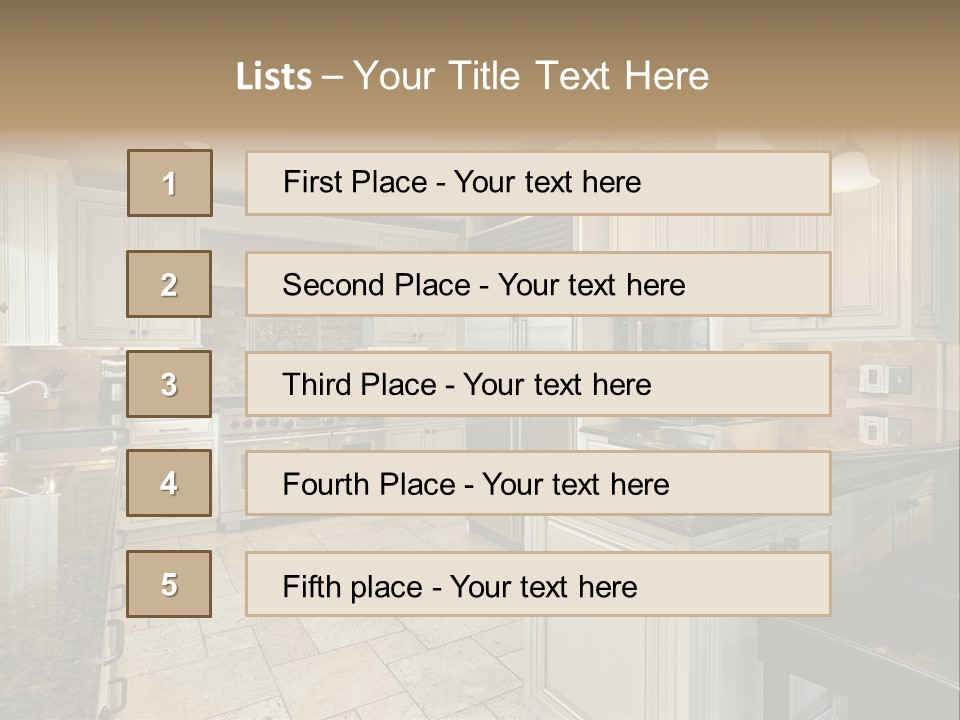This screenshot has height=720, width=960.
Task: Click the number 2 box
Action: [169, 284]
